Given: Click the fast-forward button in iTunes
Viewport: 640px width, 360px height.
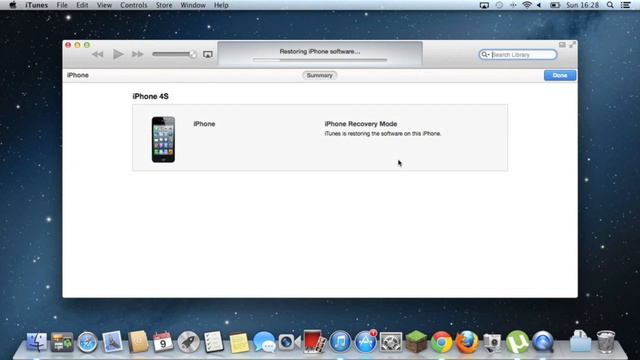Looking at the screenshot, I should [x=138, y=54].
